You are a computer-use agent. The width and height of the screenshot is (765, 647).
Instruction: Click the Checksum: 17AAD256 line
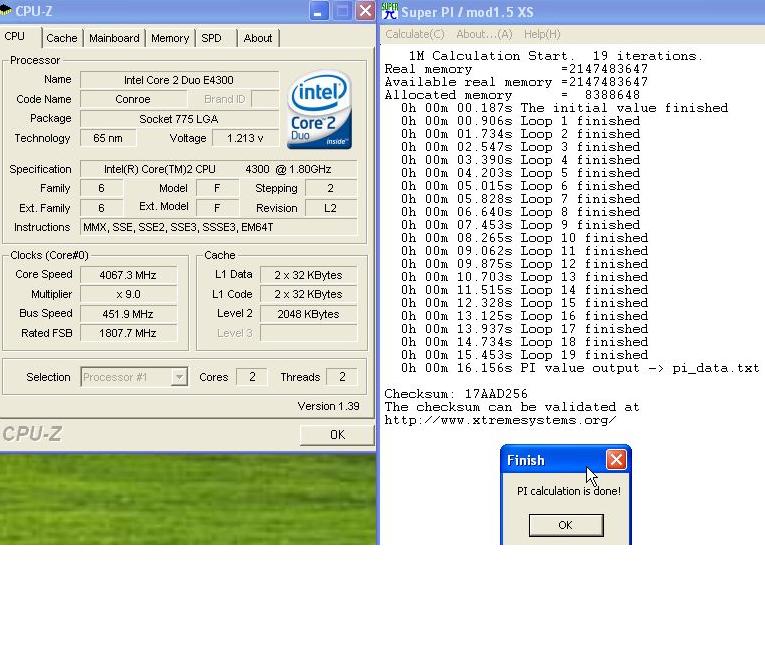[456, 394]
